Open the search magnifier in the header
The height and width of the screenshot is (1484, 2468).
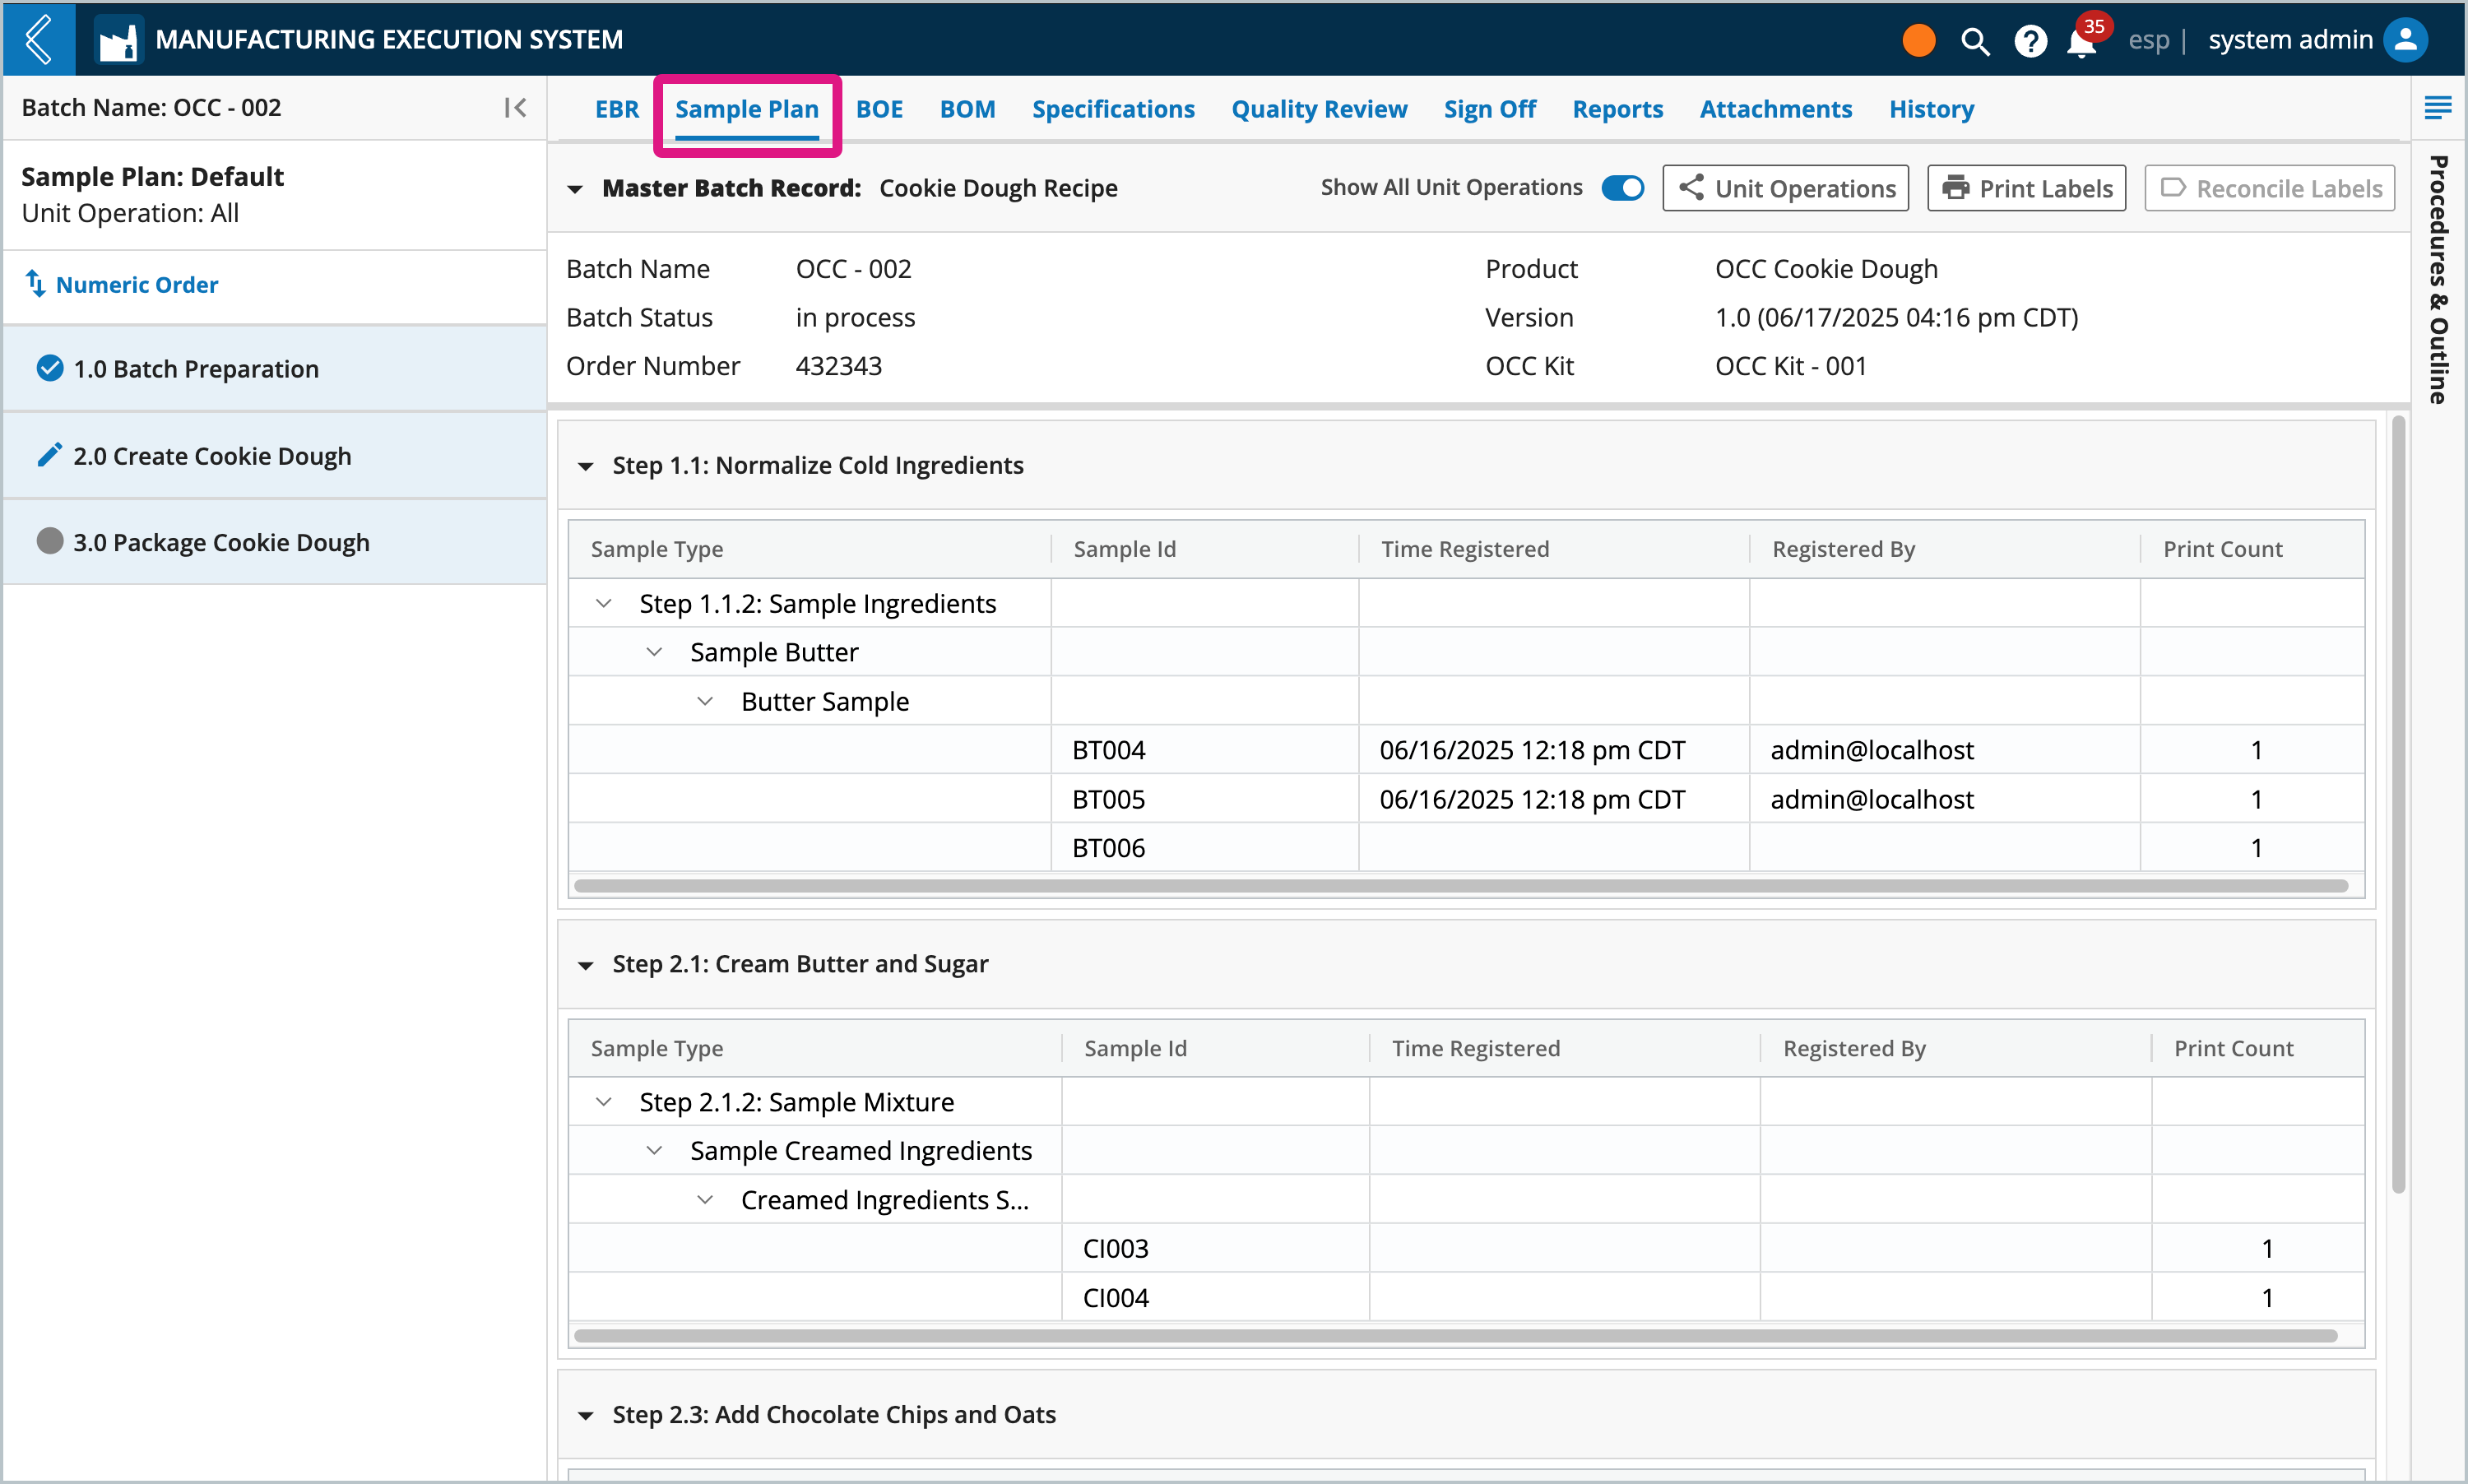pyautogui.click(x=1974, y=41)
